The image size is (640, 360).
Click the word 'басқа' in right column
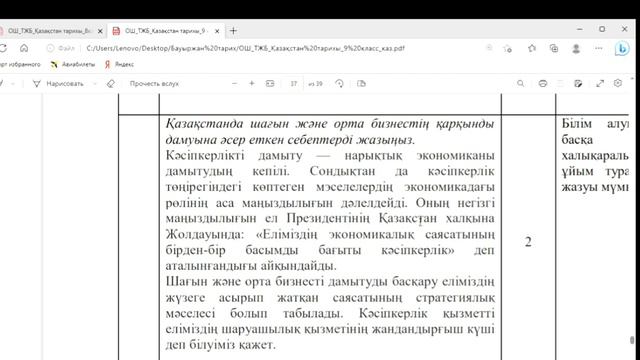pos(577,140)
